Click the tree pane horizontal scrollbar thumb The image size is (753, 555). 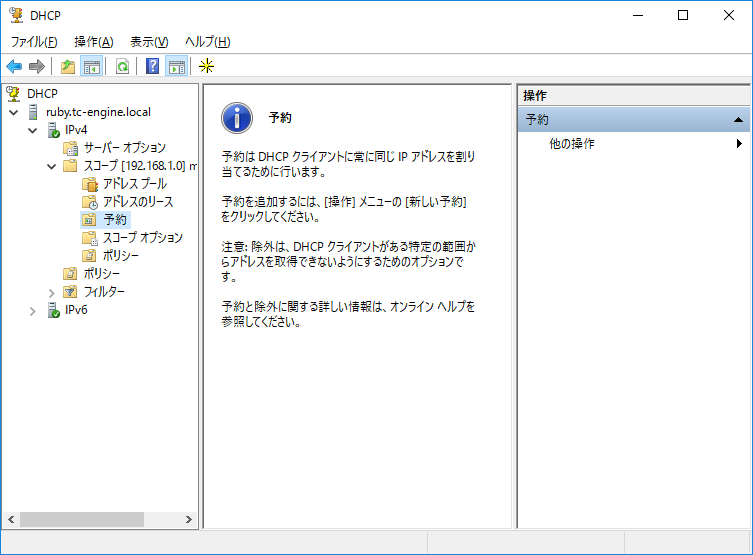tap(82, 519)
